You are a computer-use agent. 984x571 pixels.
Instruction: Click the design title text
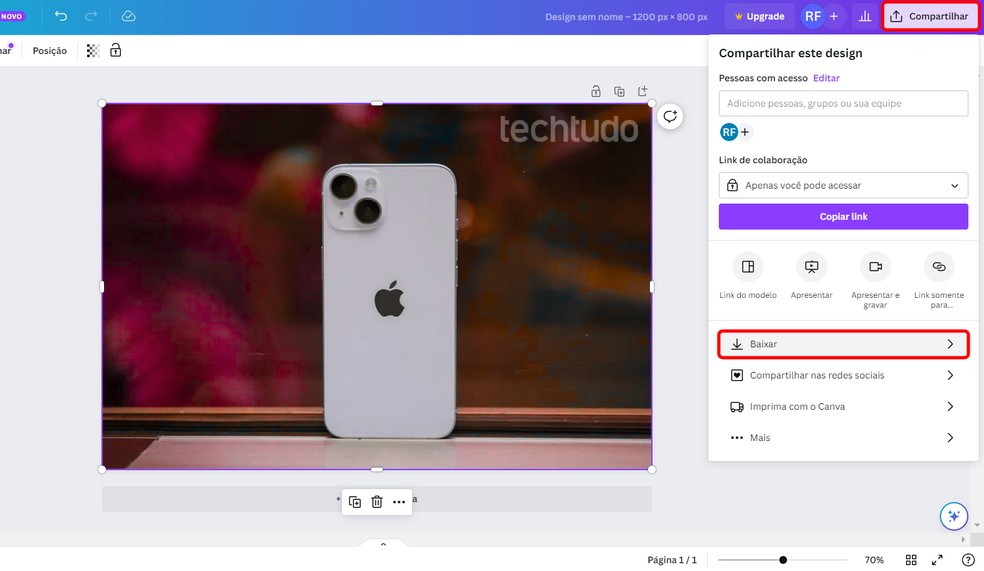click(626, 17)
